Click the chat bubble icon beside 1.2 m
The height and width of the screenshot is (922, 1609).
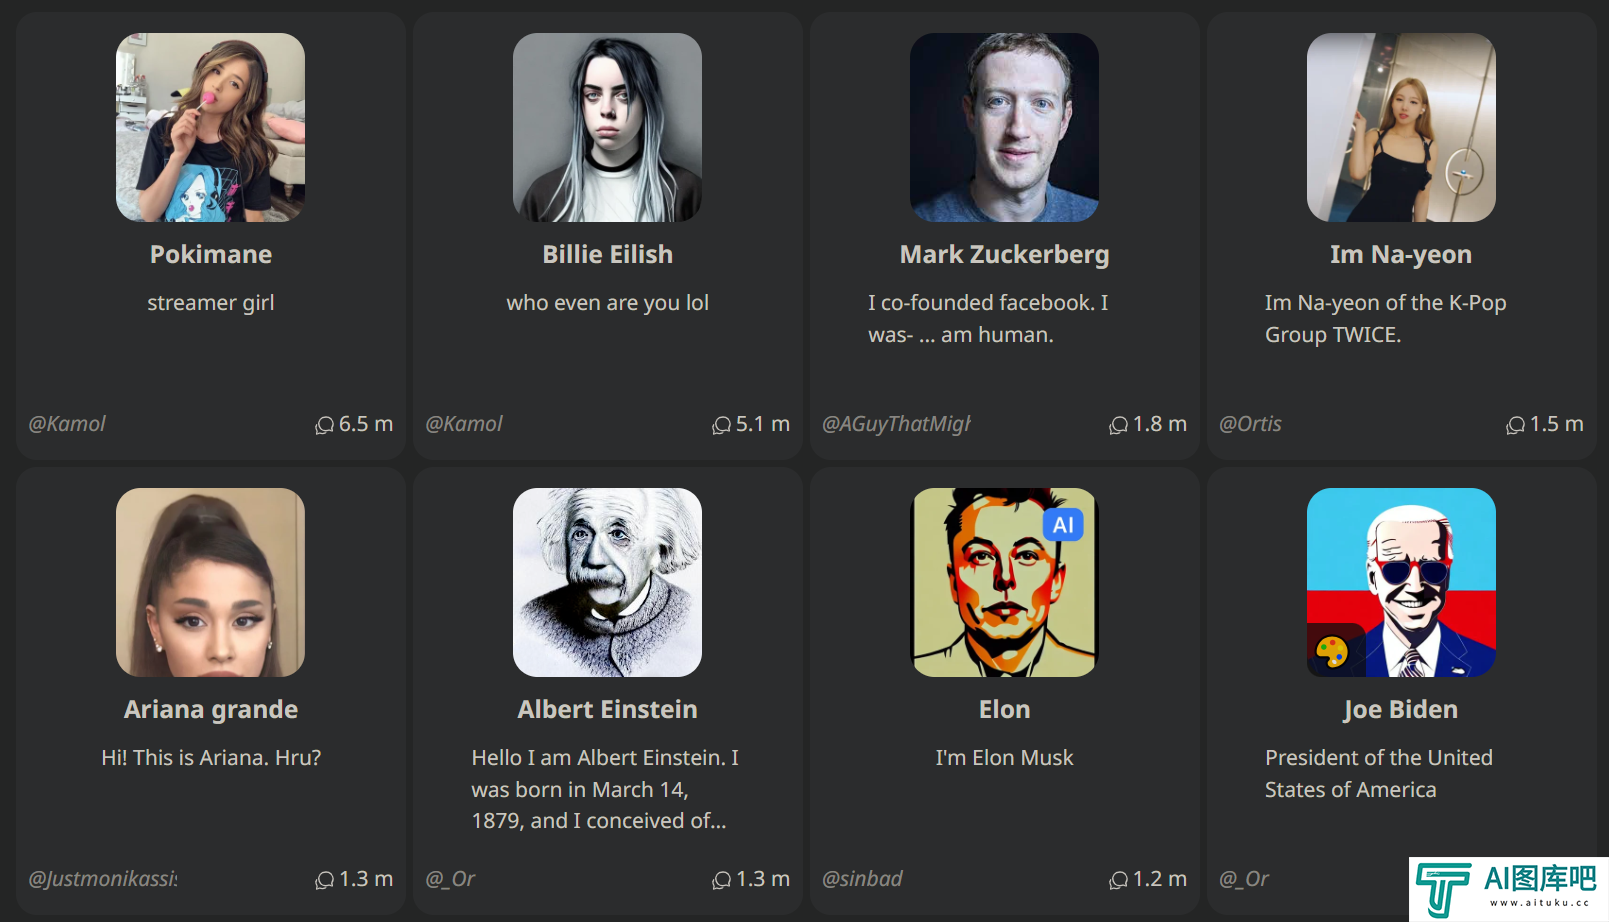click(1118, 880)
